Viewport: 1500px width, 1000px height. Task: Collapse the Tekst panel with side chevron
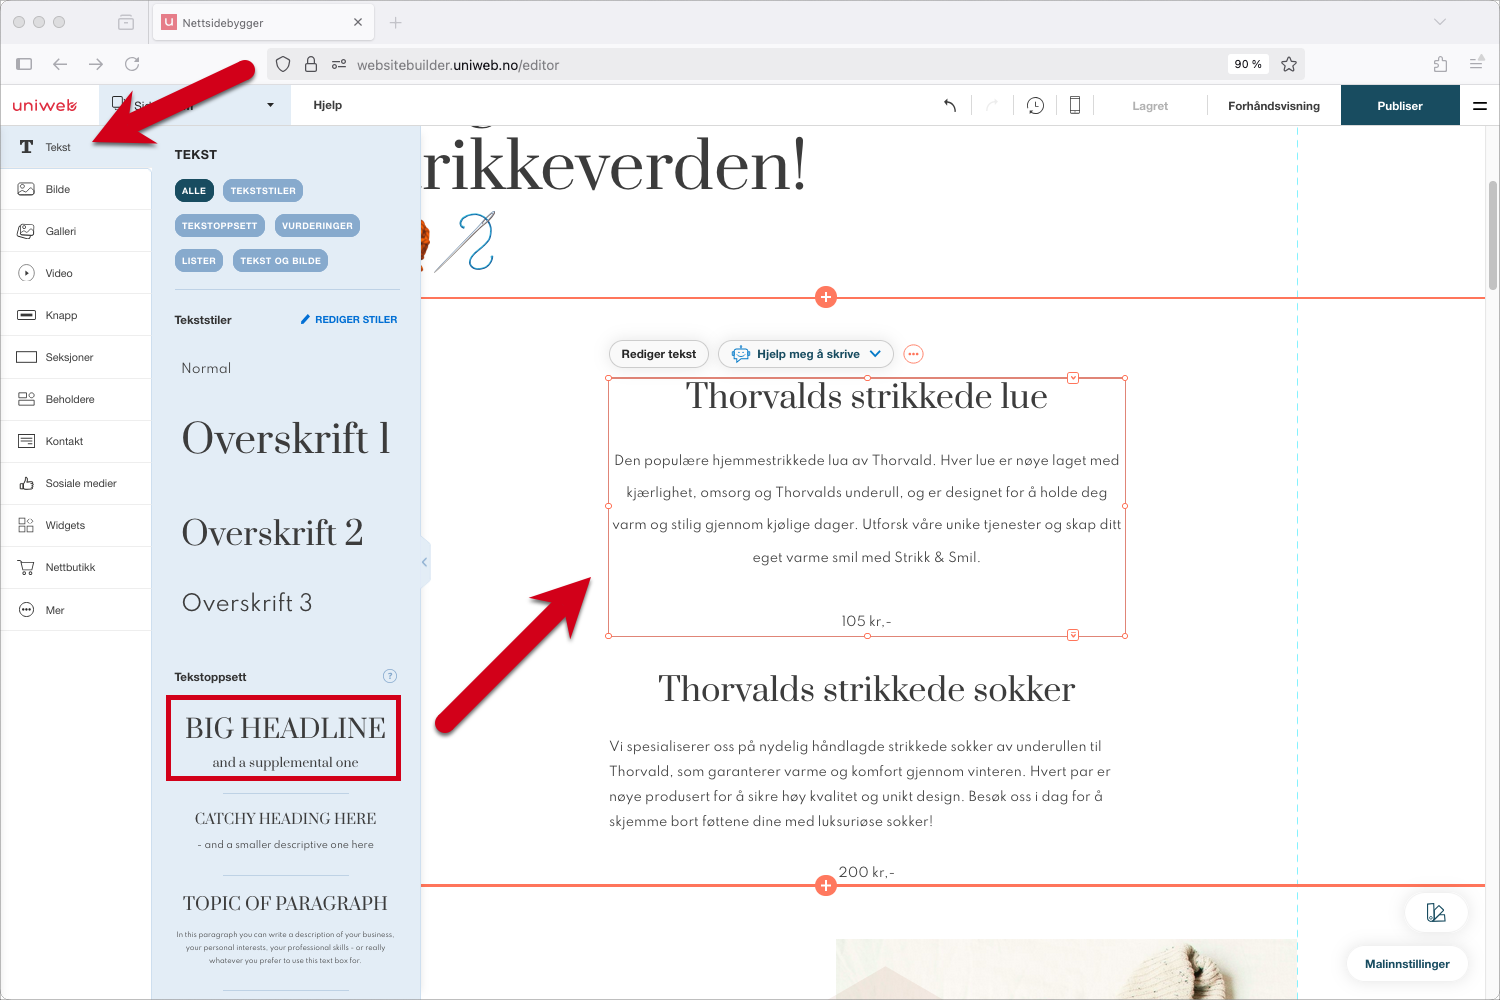pyautogui.click(x=425, y=562)
